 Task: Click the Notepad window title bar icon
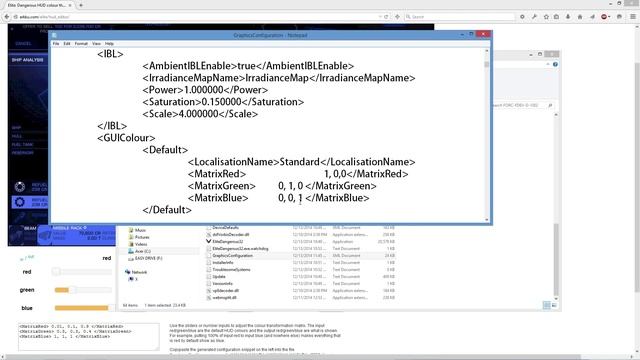pyautogui.click(x=54, y=36)
